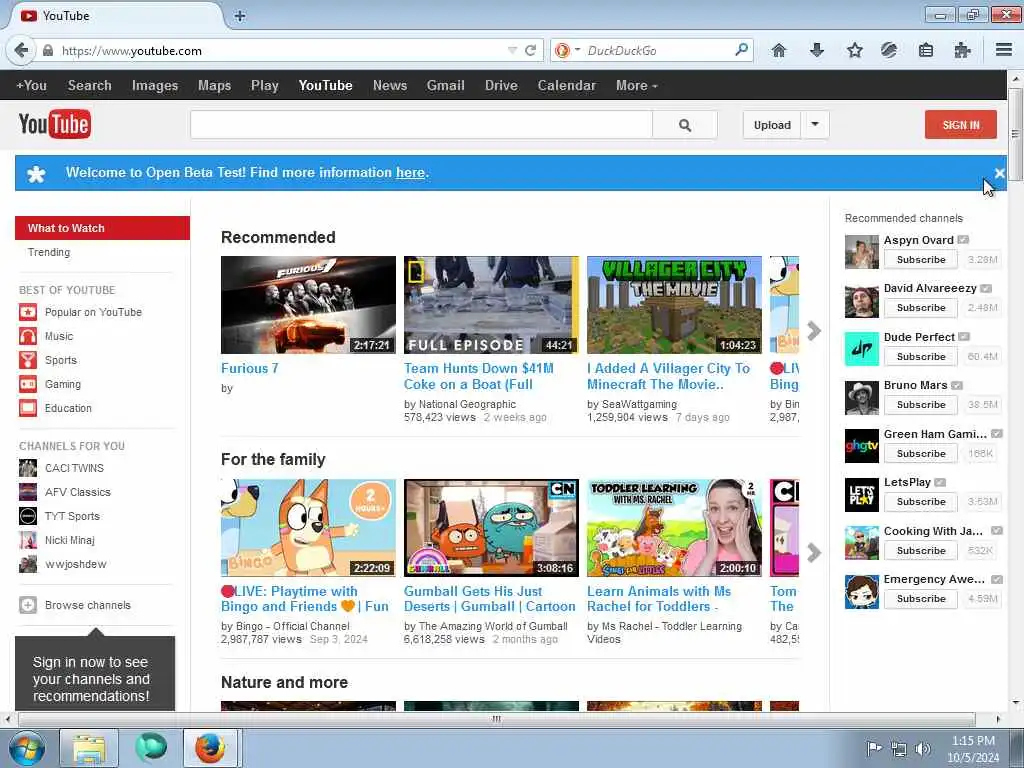
Task: Click the red SIGN IN button
Action: pos(961,125)
